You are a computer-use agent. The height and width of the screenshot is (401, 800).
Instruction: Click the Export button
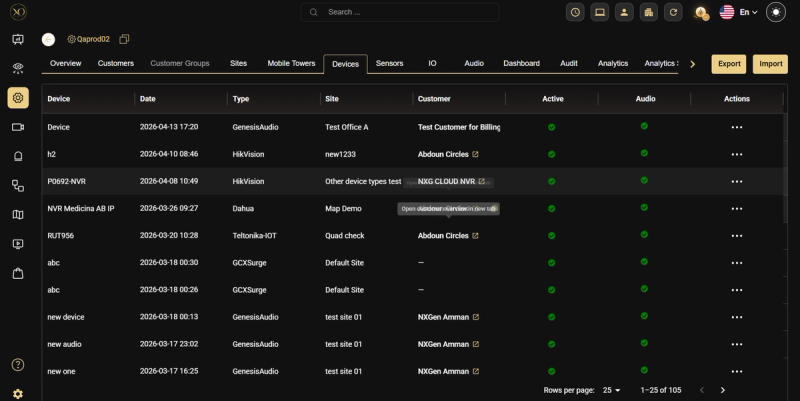[x=729, y=64]
